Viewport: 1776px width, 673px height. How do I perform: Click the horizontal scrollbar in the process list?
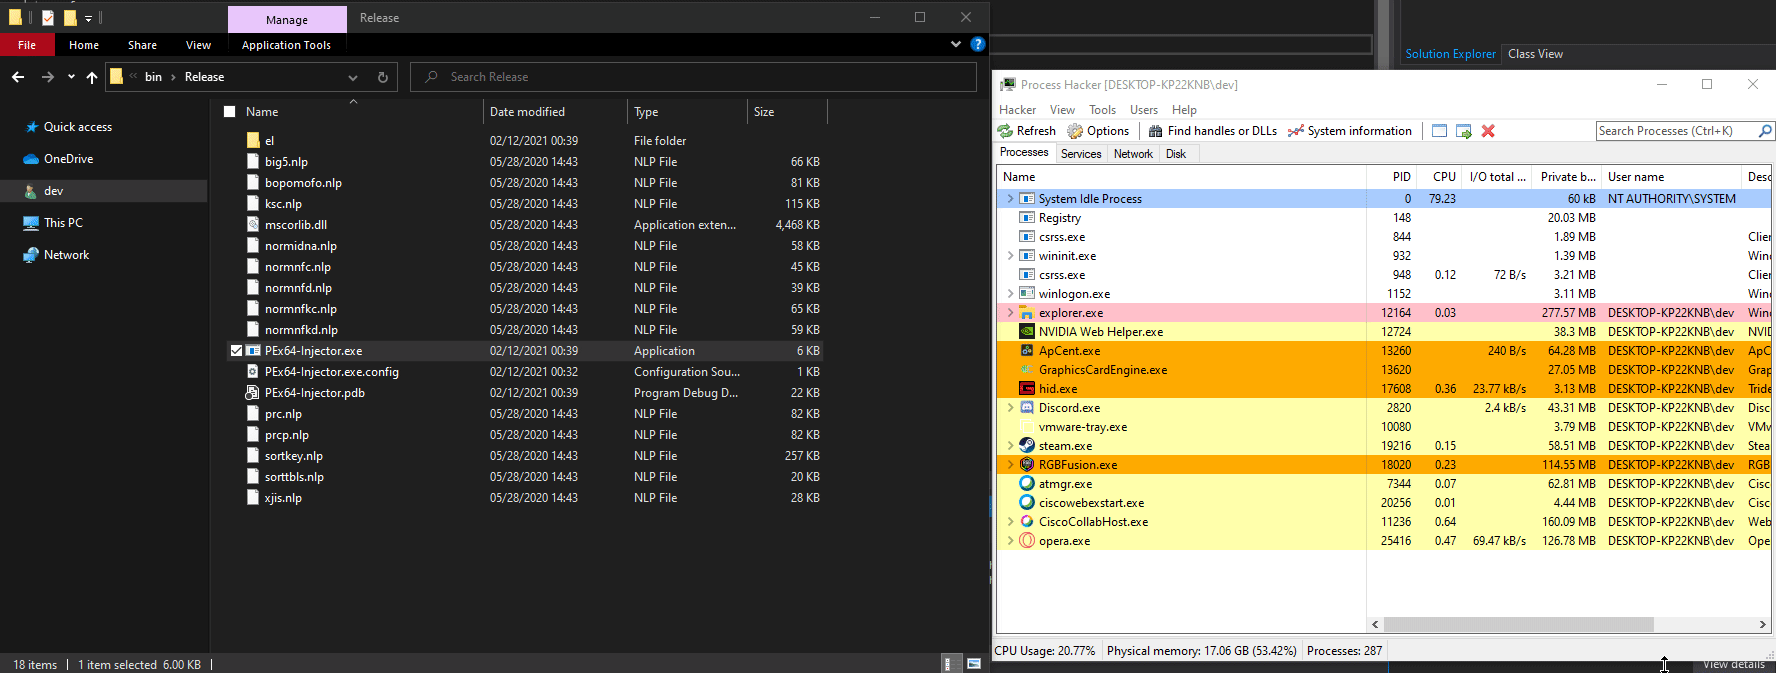pos(1518,624)
